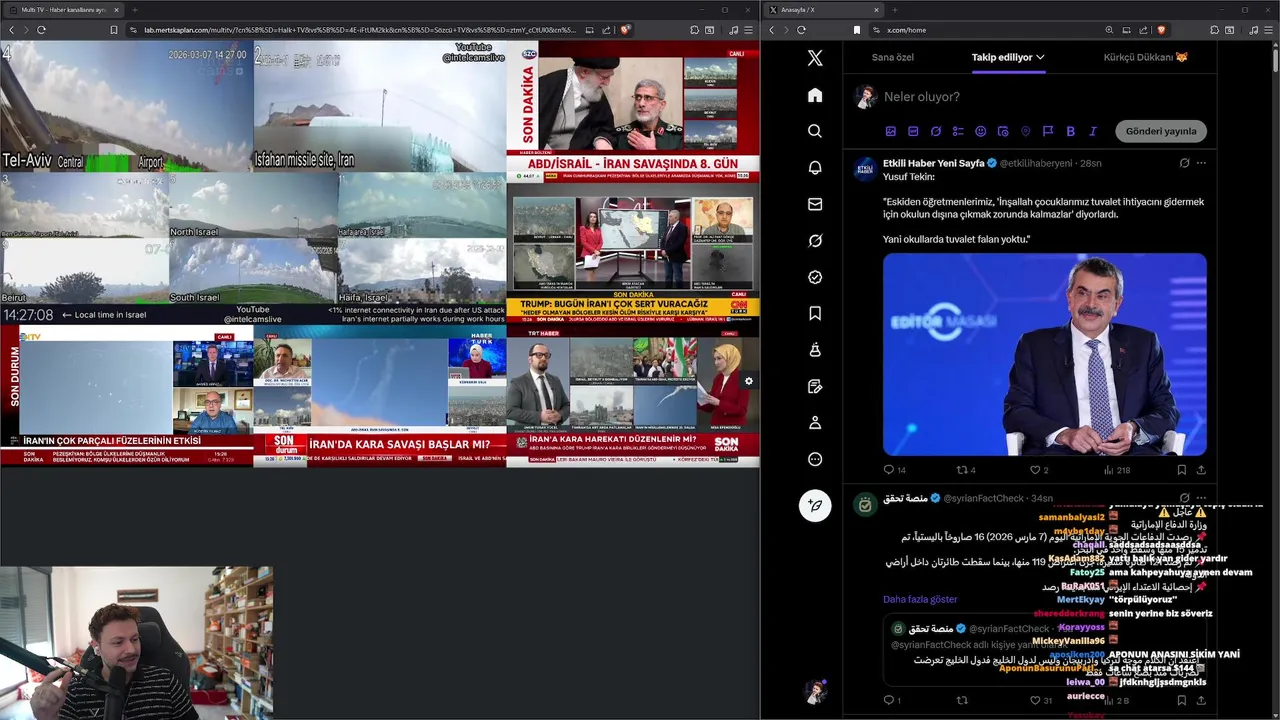Open the TRT Haber stream tile
Viewport: 1280px width, 720px height.
point(633,396)
